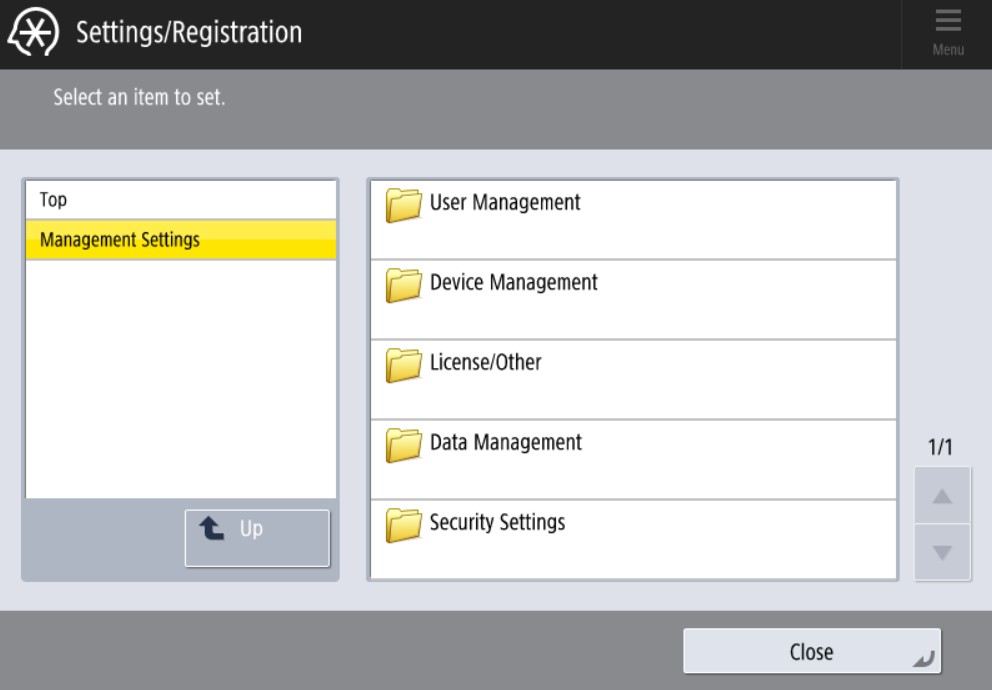Open the hamburger Menu icon
Screen dimensions: 992x690
point(947,26)
